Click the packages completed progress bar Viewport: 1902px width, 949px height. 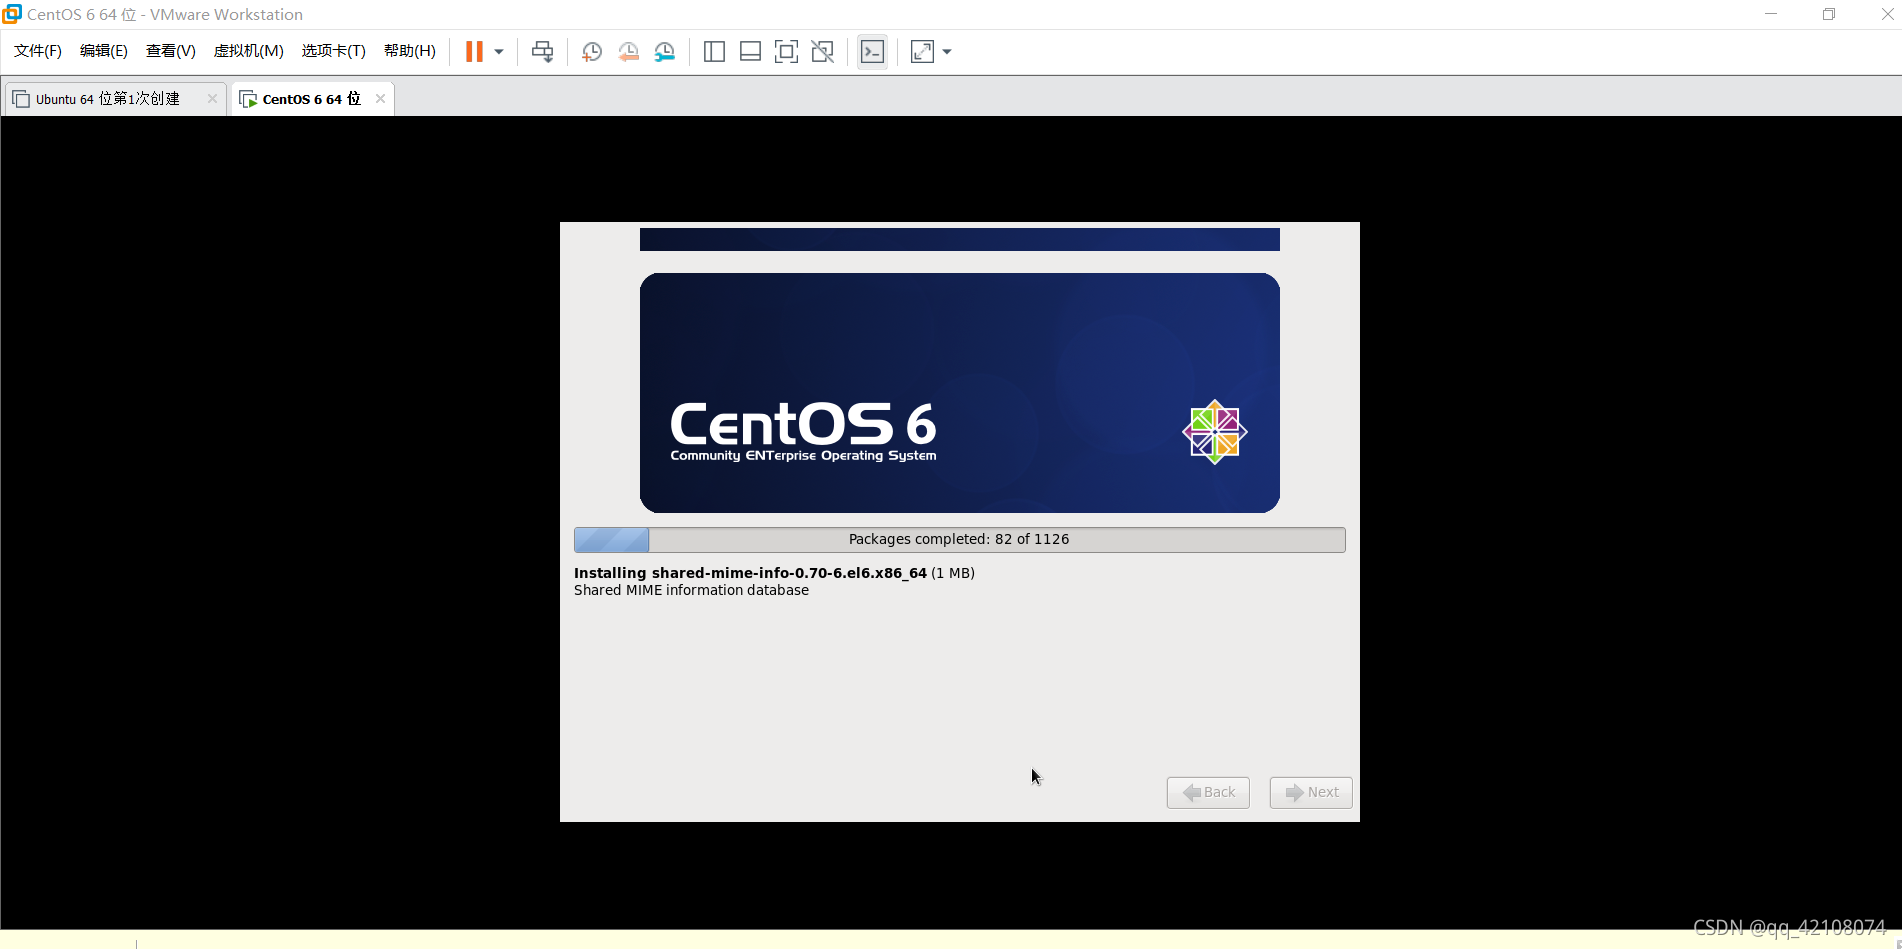[x=960, y=540]
